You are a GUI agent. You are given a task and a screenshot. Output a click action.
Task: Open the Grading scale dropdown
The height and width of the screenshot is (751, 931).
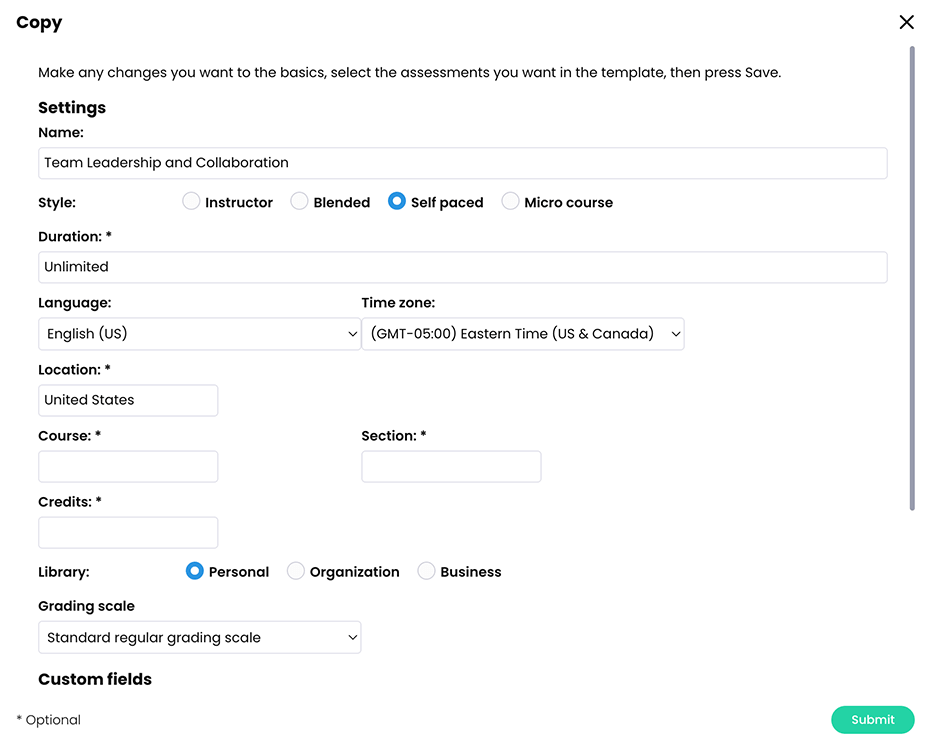click(x=199, y=638)
